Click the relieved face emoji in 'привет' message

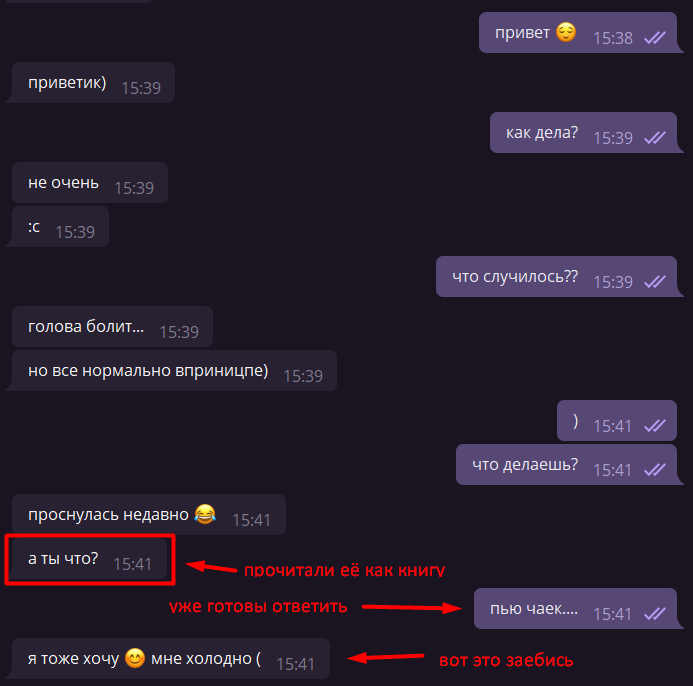tap(566, 32)
